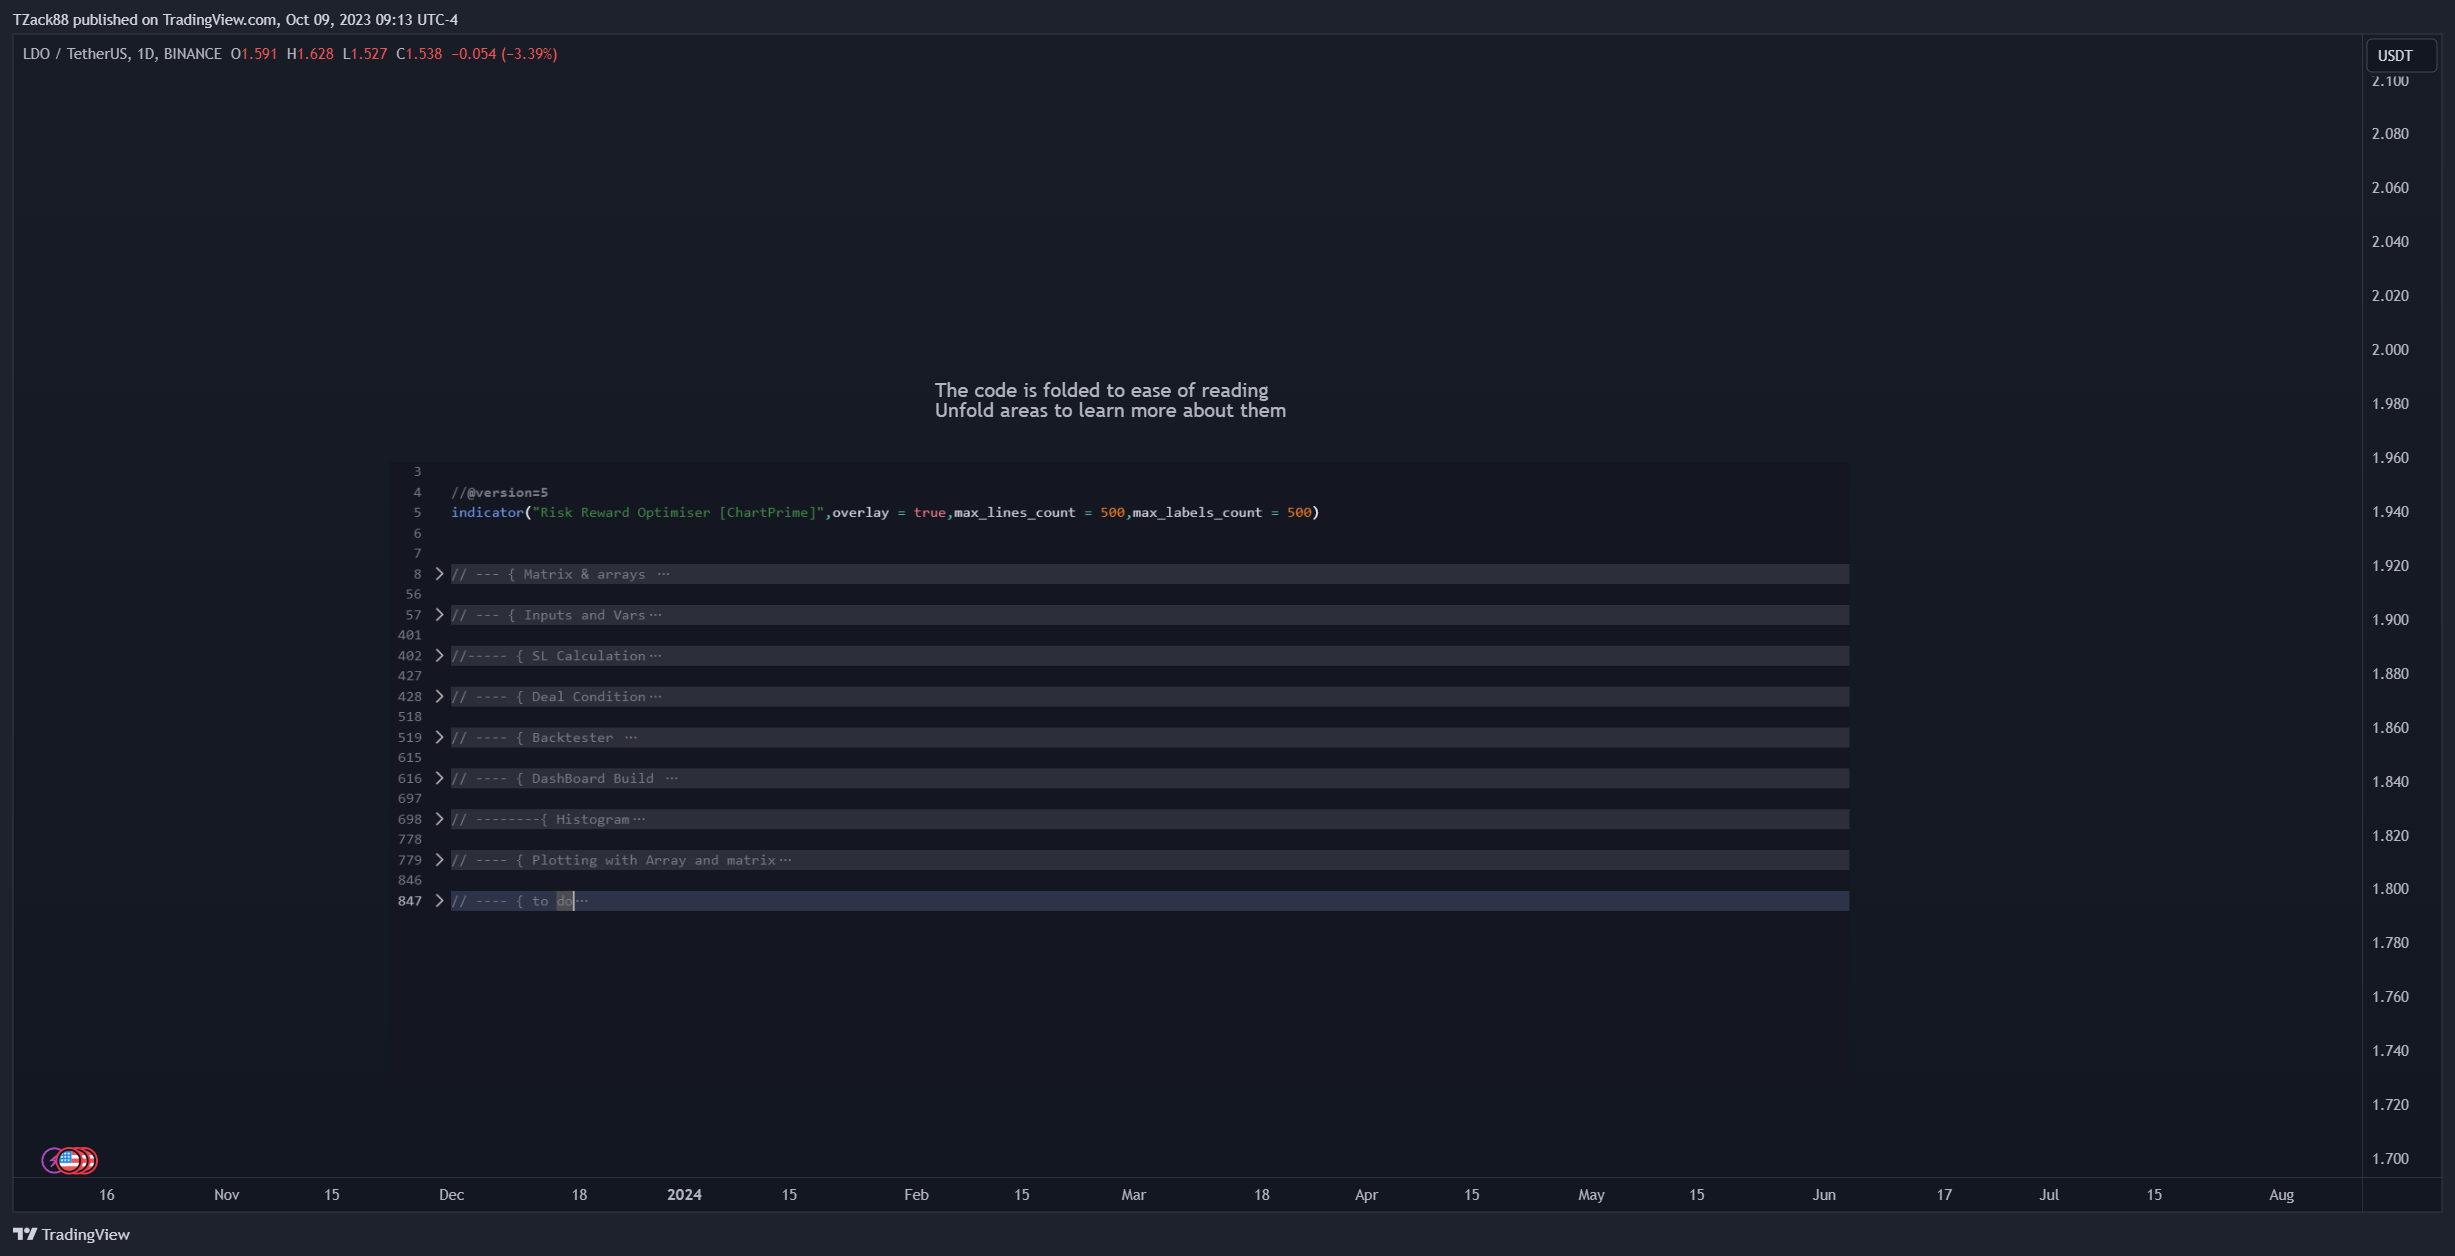The image size is (2455, 1256).
Task: Expand 'Plotting with Array and matrix' fold
Action: (439, 860)
